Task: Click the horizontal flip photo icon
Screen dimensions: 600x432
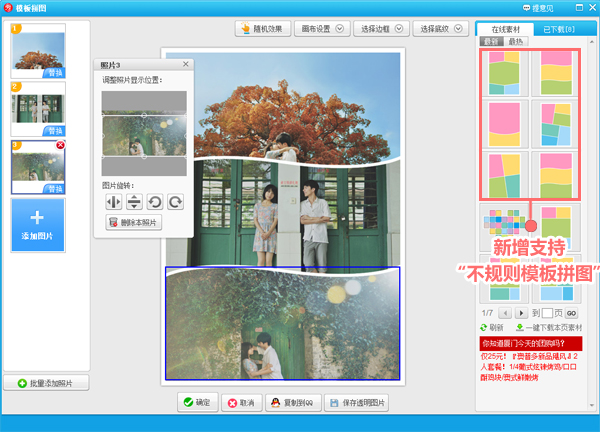Action: click(x=114, y=202)
